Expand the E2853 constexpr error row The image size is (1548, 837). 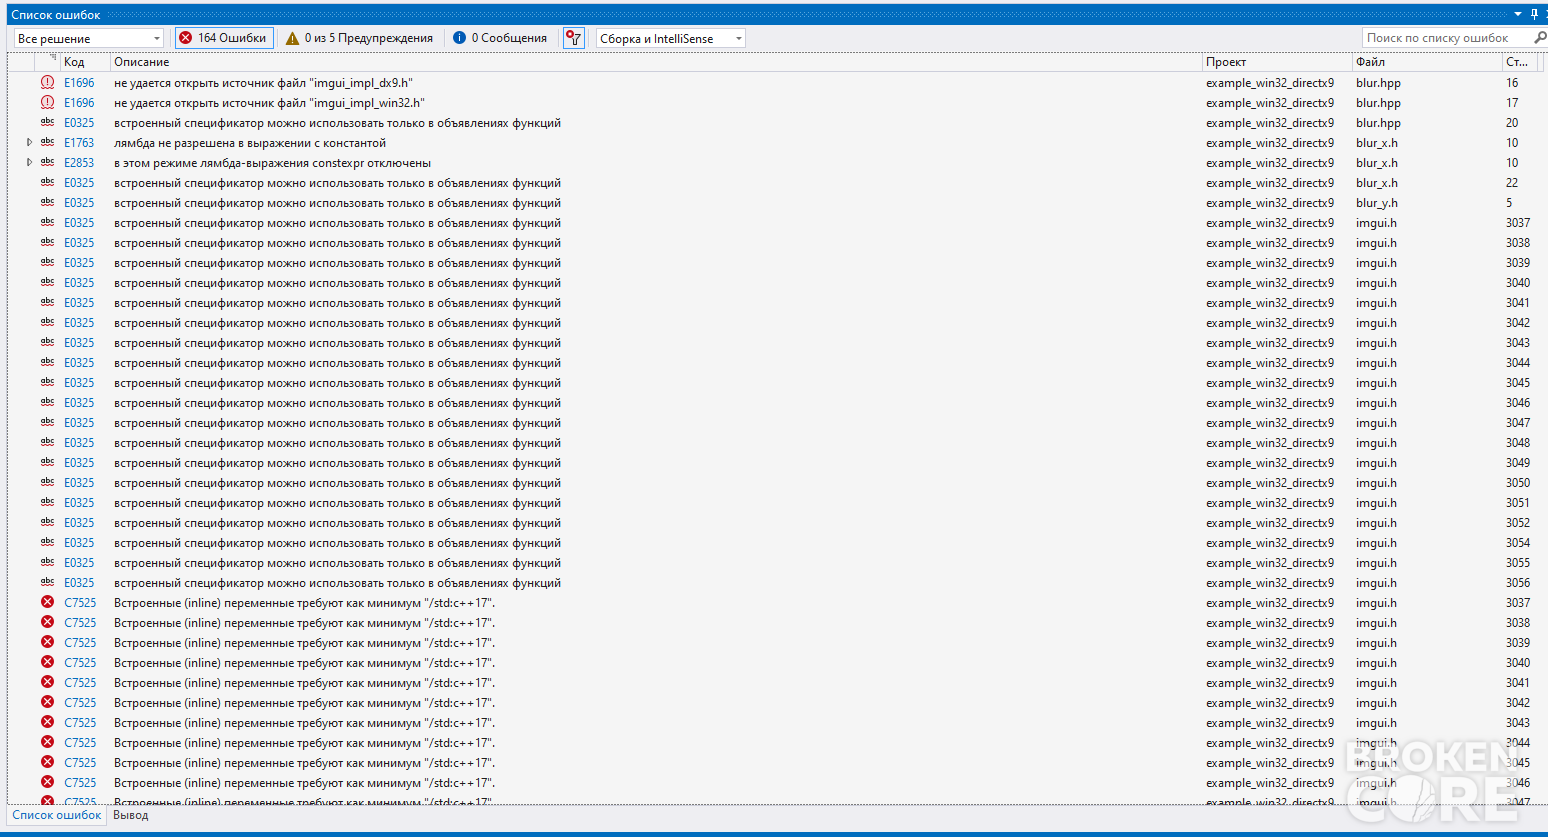(29, 163)
